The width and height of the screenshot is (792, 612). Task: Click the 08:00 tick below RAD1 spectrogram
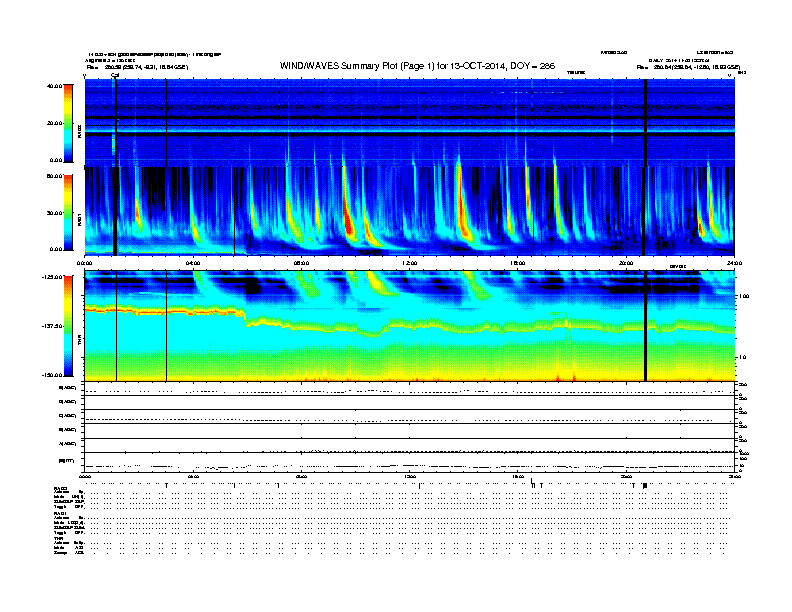301,263
